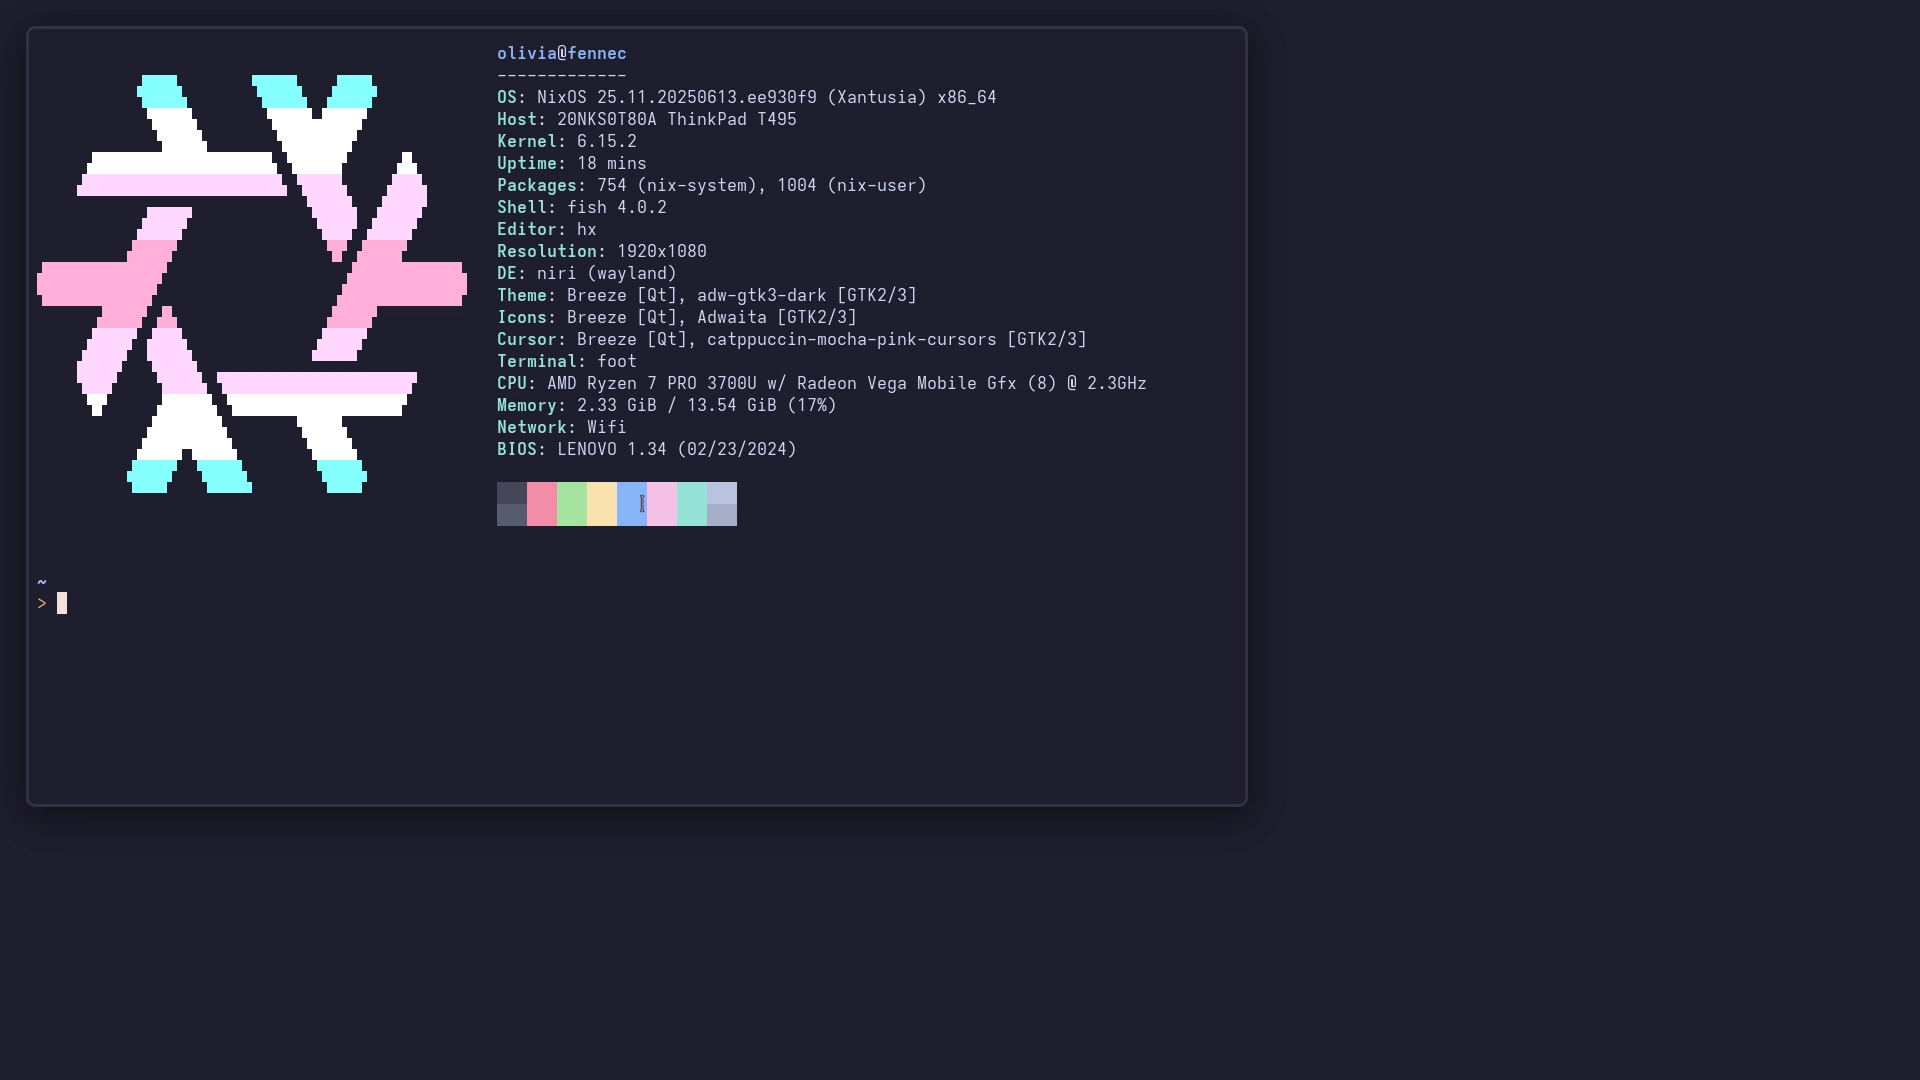Image resolution: width=1920 pixels, height=1080 pixels.
Task: Click the DE value 'niri (wayland)'
Action: (607, 274)
